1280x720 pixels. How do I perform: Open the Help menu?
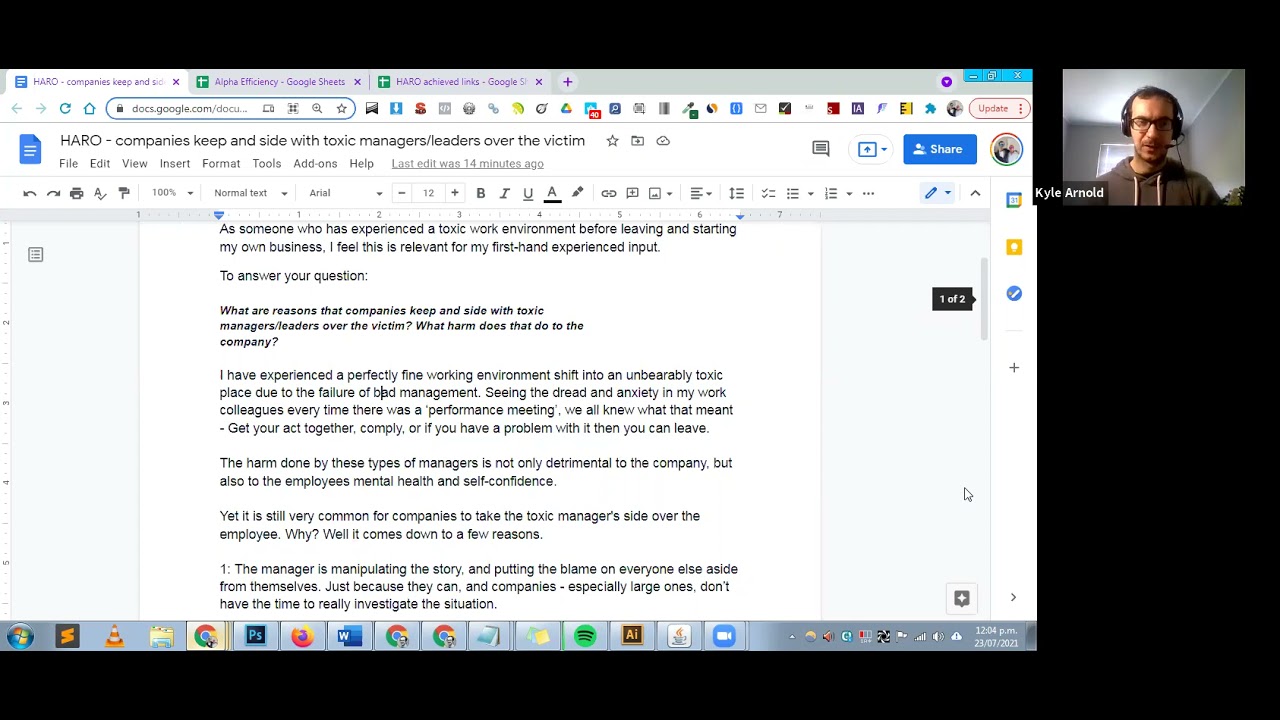(361, 164)
